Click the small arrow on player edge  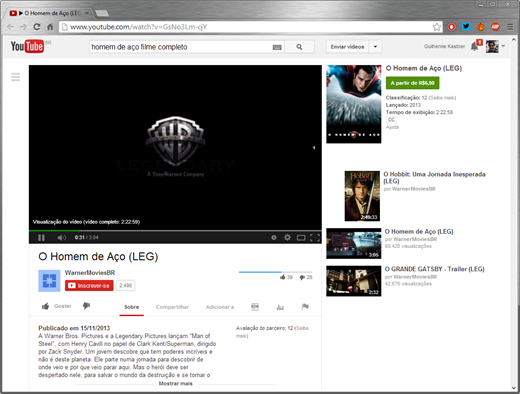314,148
